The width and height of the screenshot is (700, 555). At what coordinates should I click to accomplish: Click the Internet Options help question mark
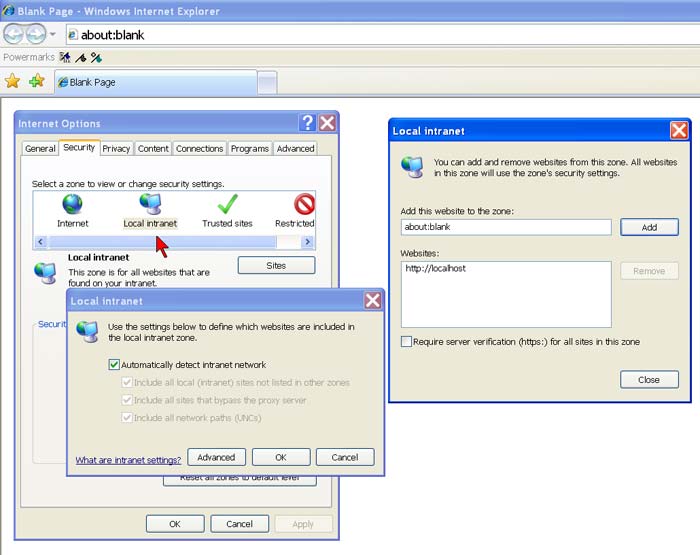[308, 123]
